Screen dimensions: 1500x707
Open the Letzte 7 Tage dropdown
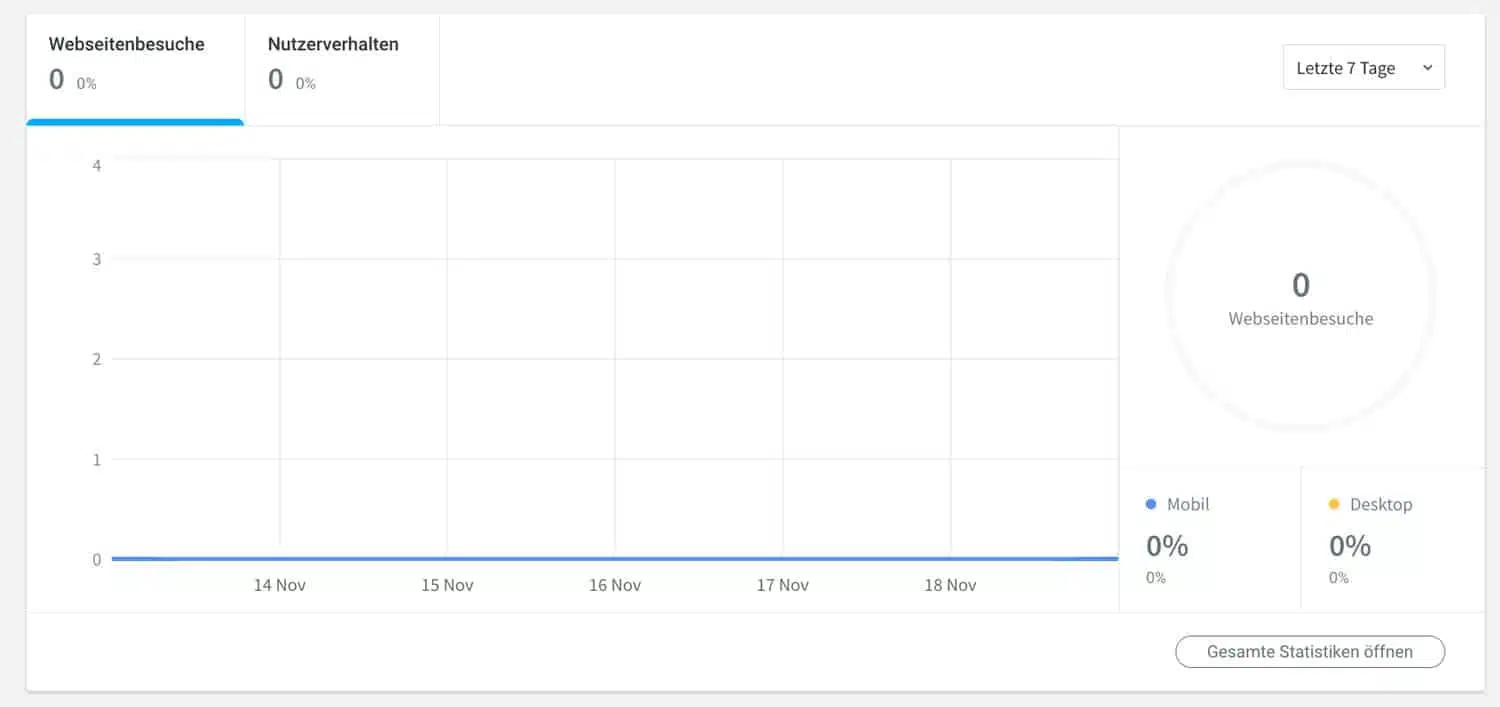[1362, 68]
